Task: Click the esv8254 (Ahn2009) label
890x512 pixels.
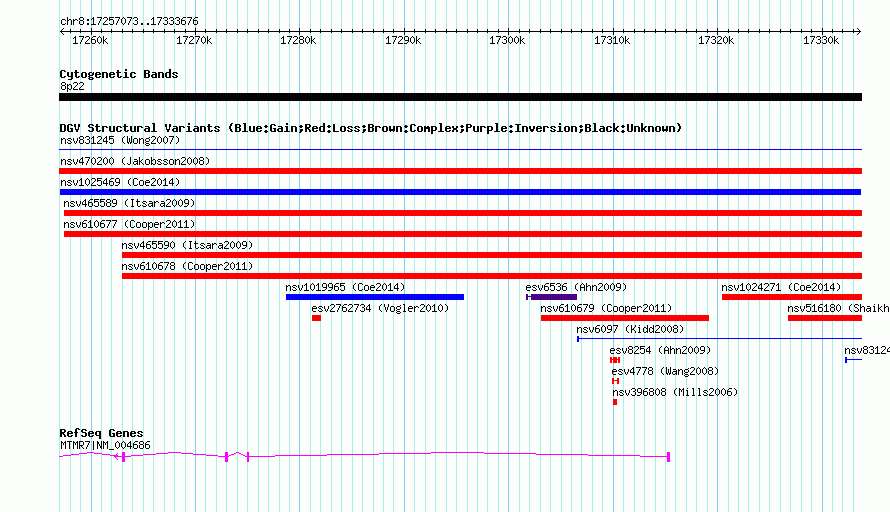Action: point(660,350)
